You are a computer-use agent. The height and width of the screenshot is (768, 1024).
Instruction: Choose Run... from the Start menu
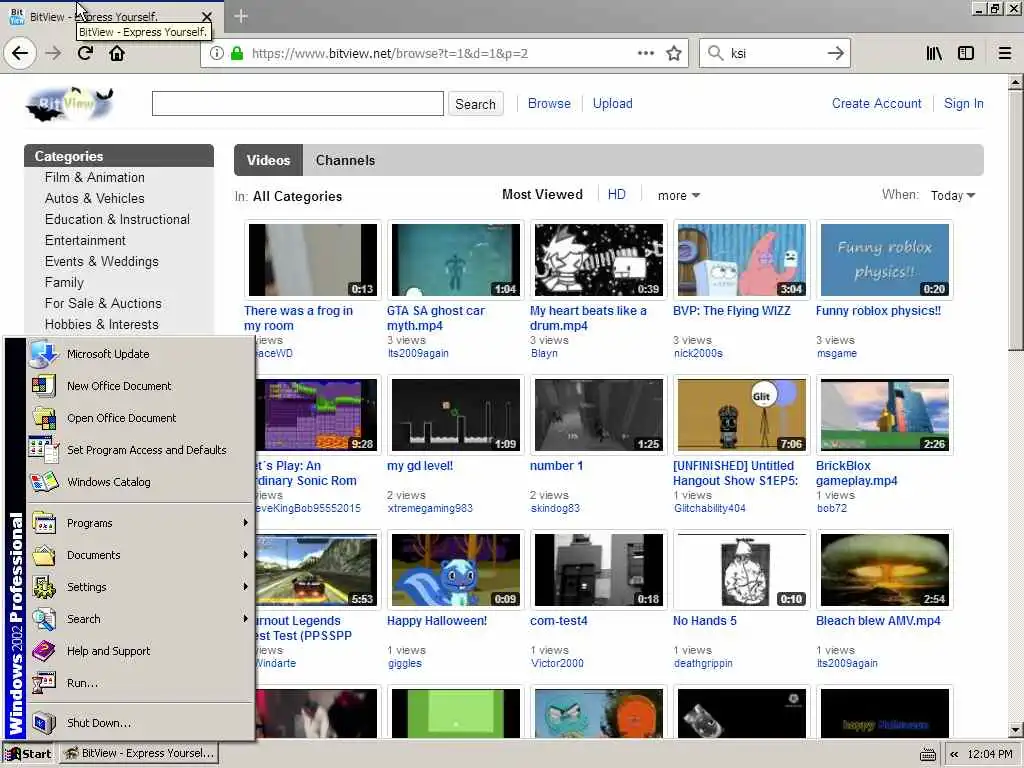140,683
